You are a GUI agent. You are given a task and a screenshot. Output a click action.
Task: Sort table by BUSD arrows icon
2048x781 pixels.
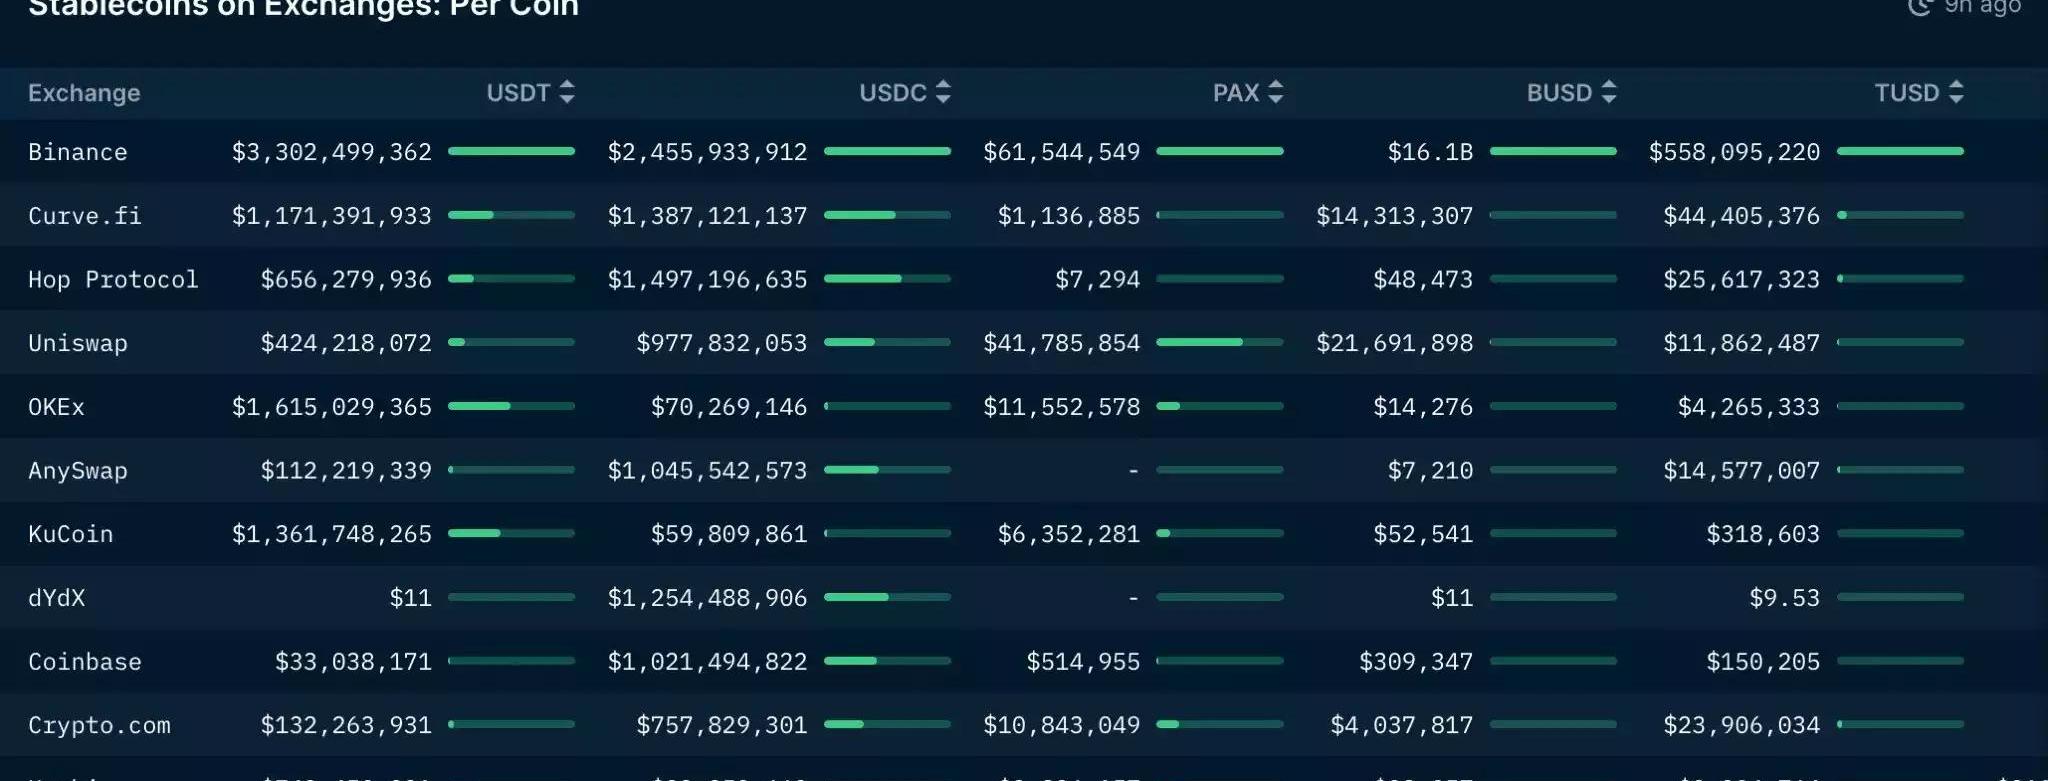1608,93
